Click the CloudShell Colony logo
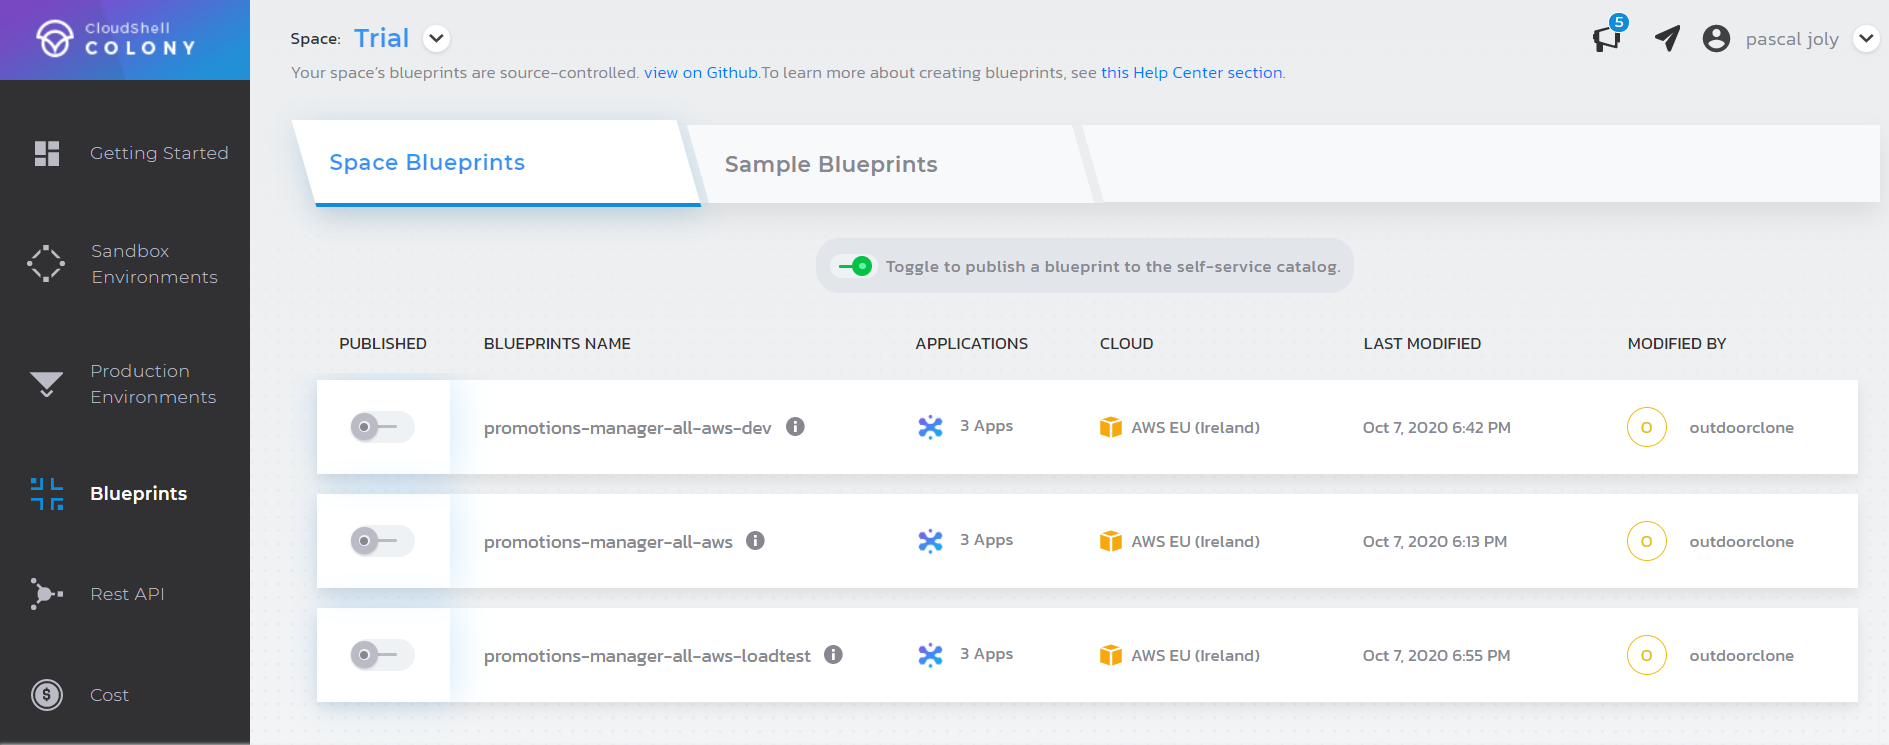 (116, 39)
